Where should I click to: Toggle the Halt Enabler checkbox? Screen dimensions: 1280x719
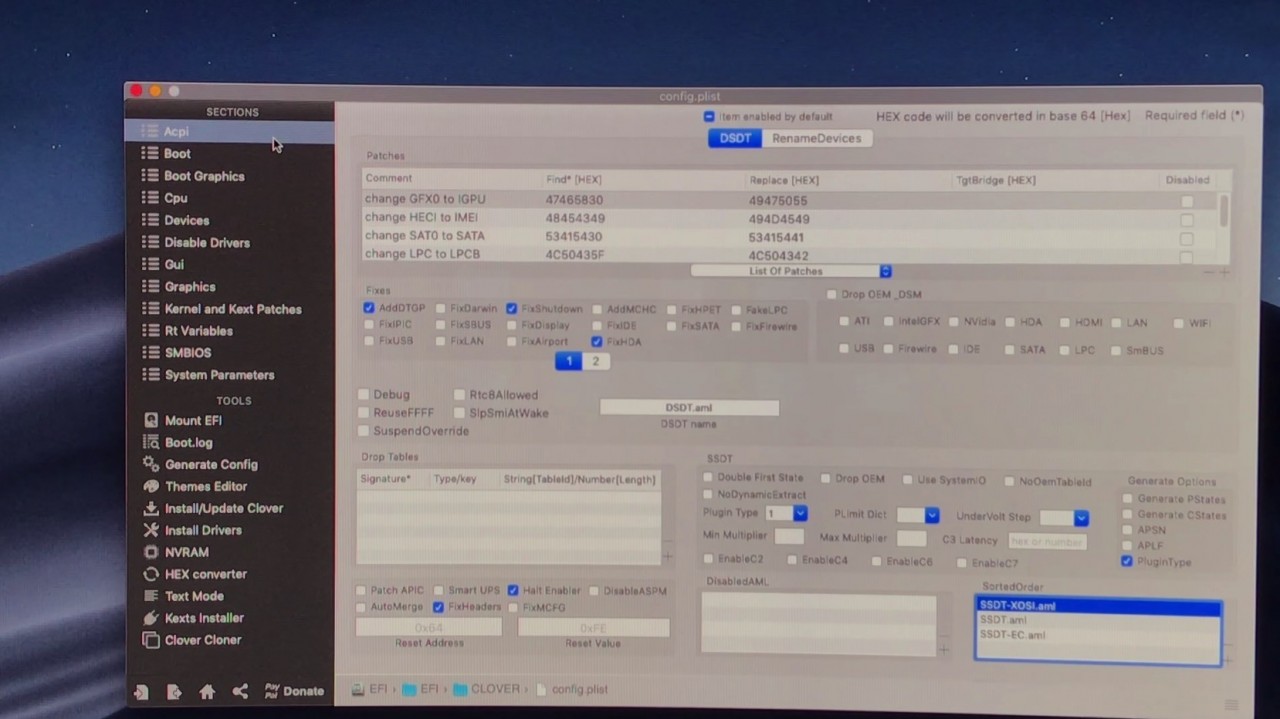[513, 590]
